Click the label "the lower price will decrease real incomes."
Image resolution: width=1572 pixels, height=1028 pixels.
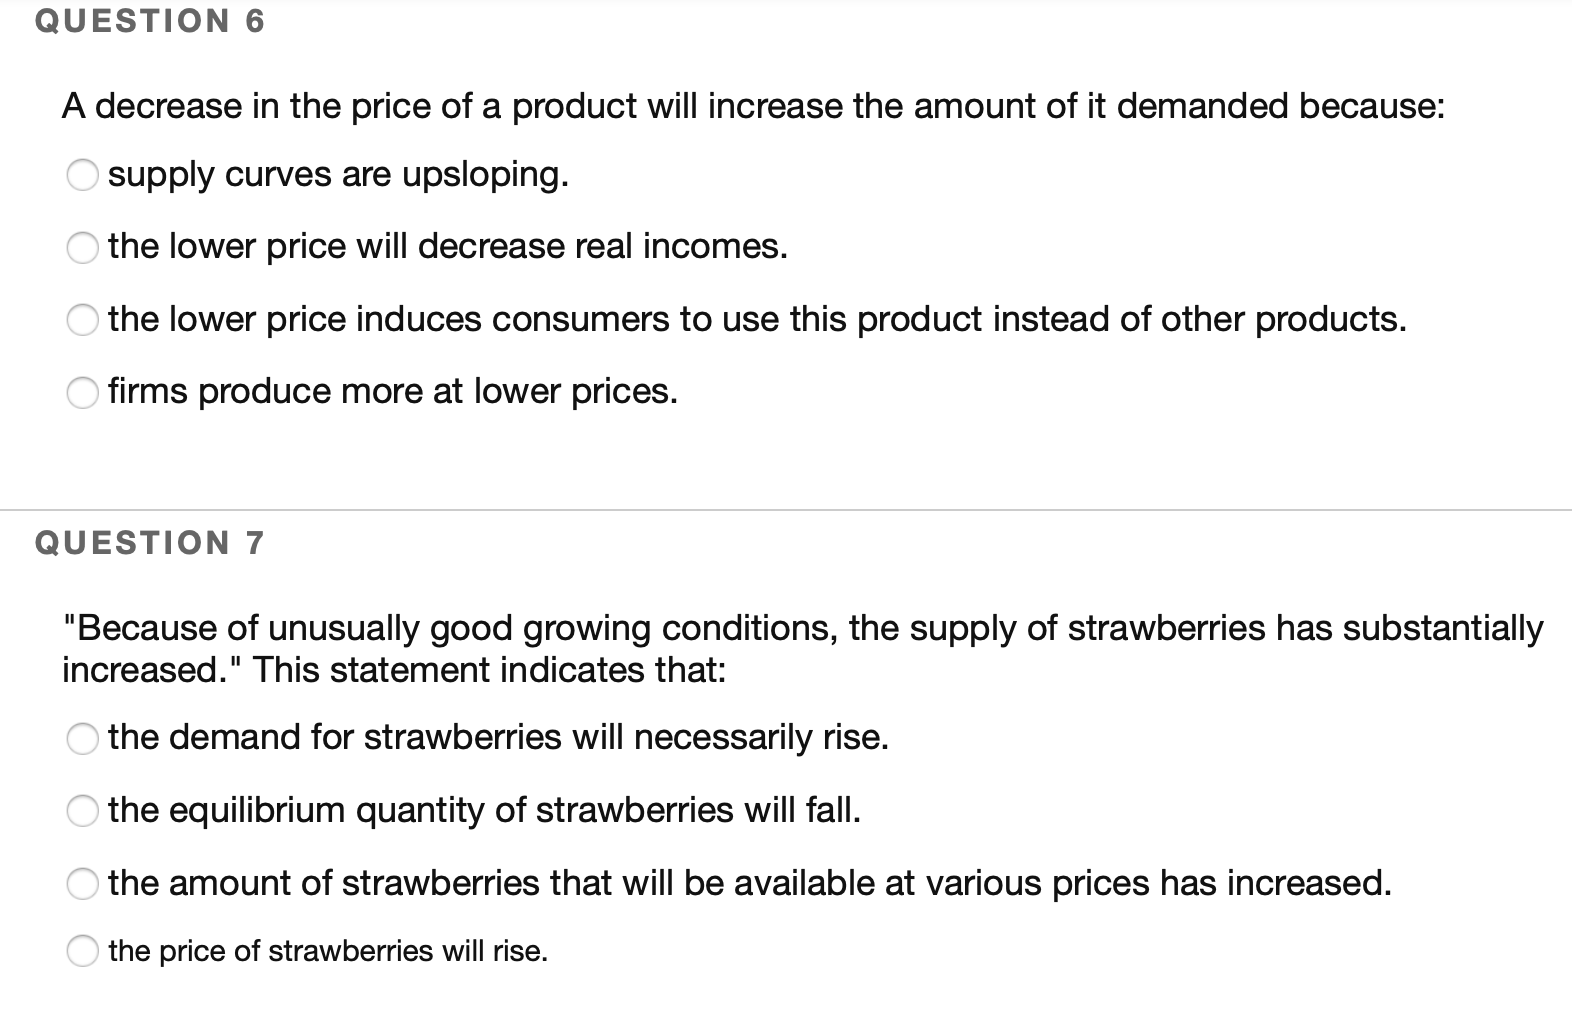(x=447, y=247)
